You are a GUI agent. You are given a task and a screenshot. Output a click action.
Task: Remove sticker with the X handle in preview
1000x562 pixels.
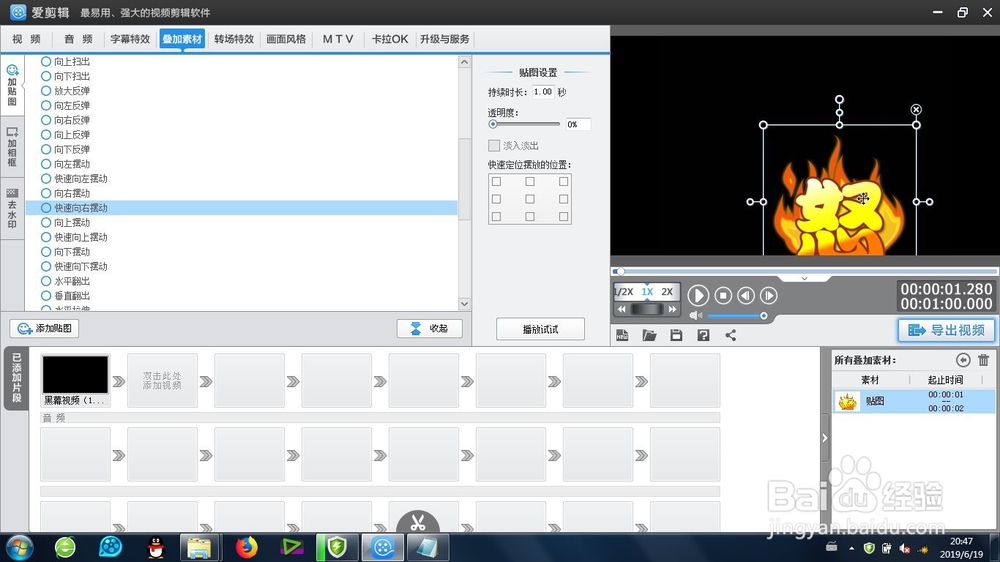pyautogui.click(x=916, y=110)
